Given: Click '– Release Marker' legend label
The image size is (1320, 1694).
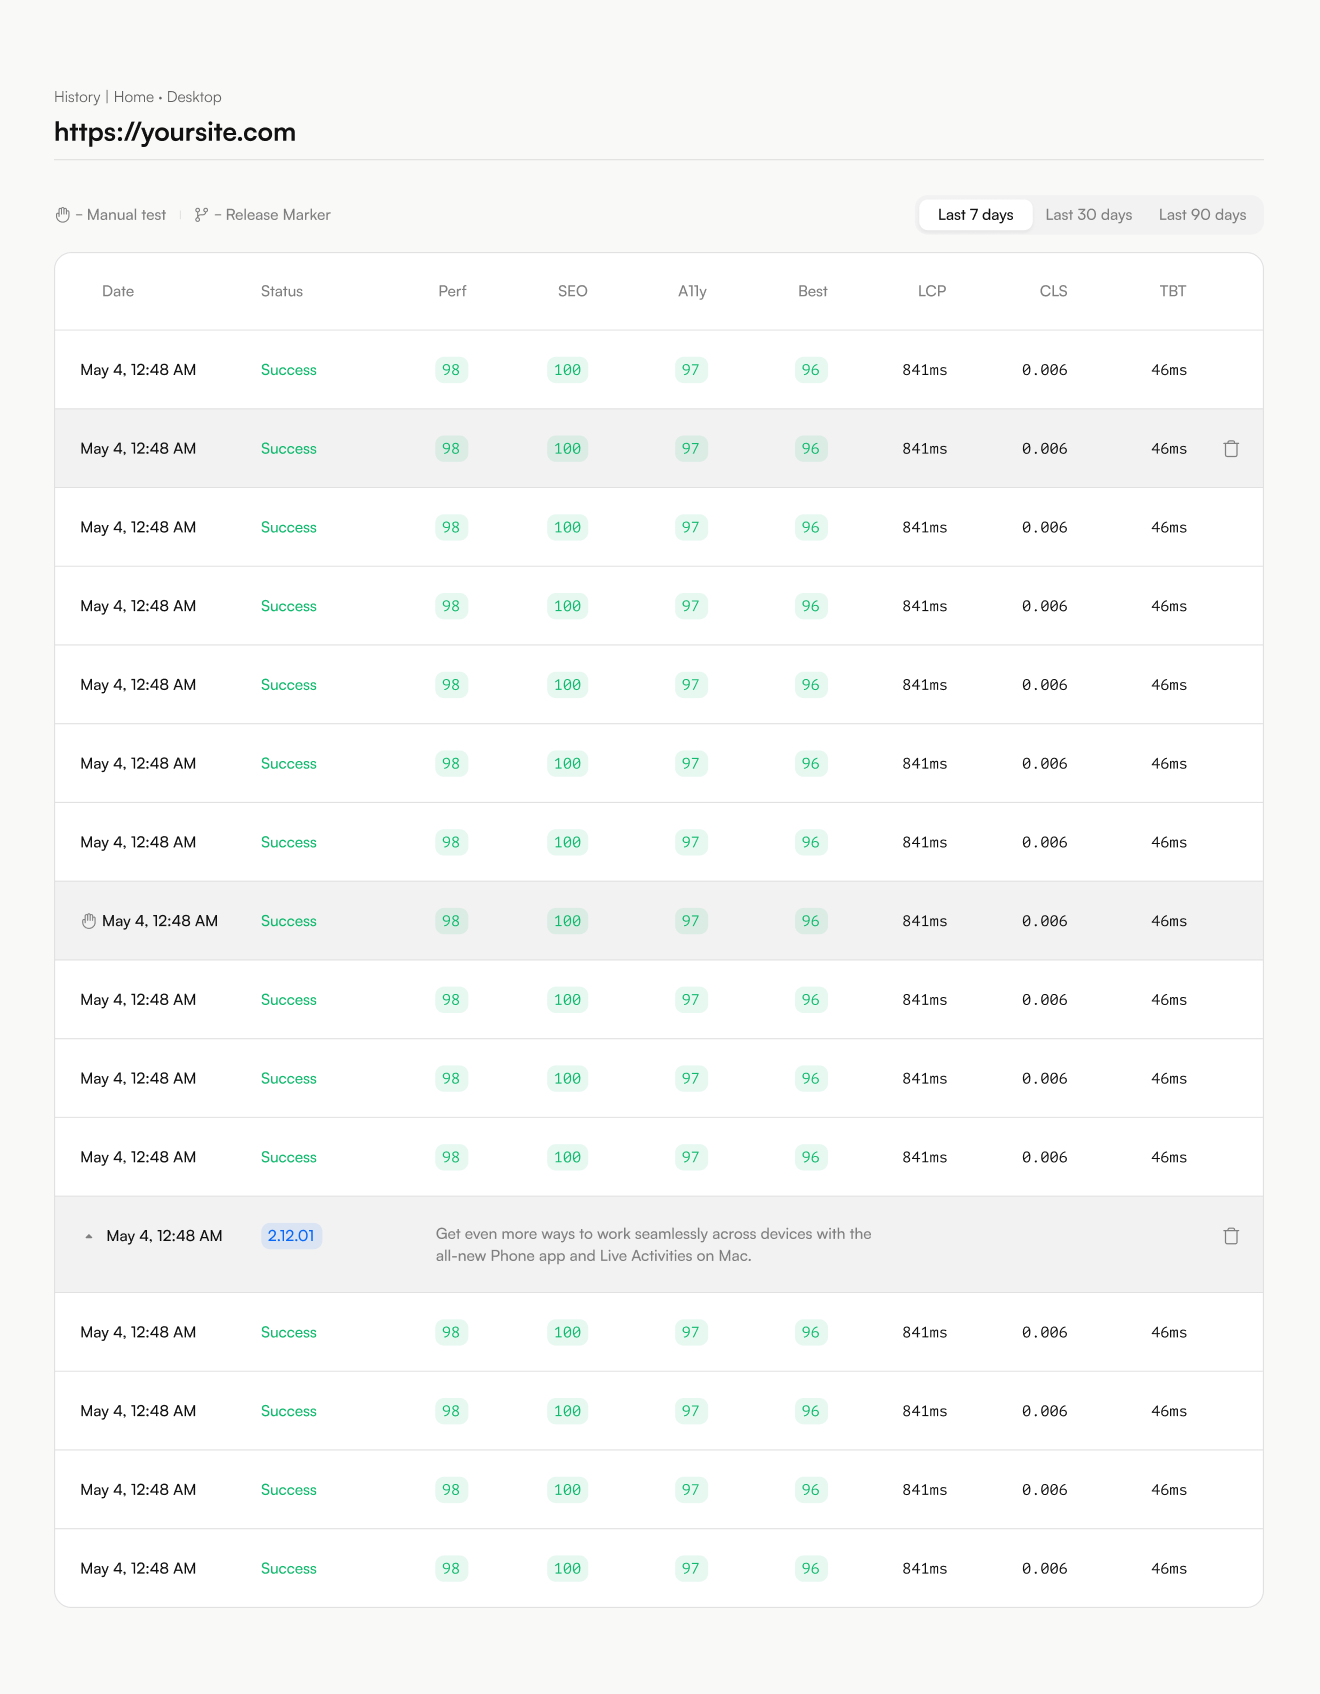Looking at the screenshot, I should 272,215.
